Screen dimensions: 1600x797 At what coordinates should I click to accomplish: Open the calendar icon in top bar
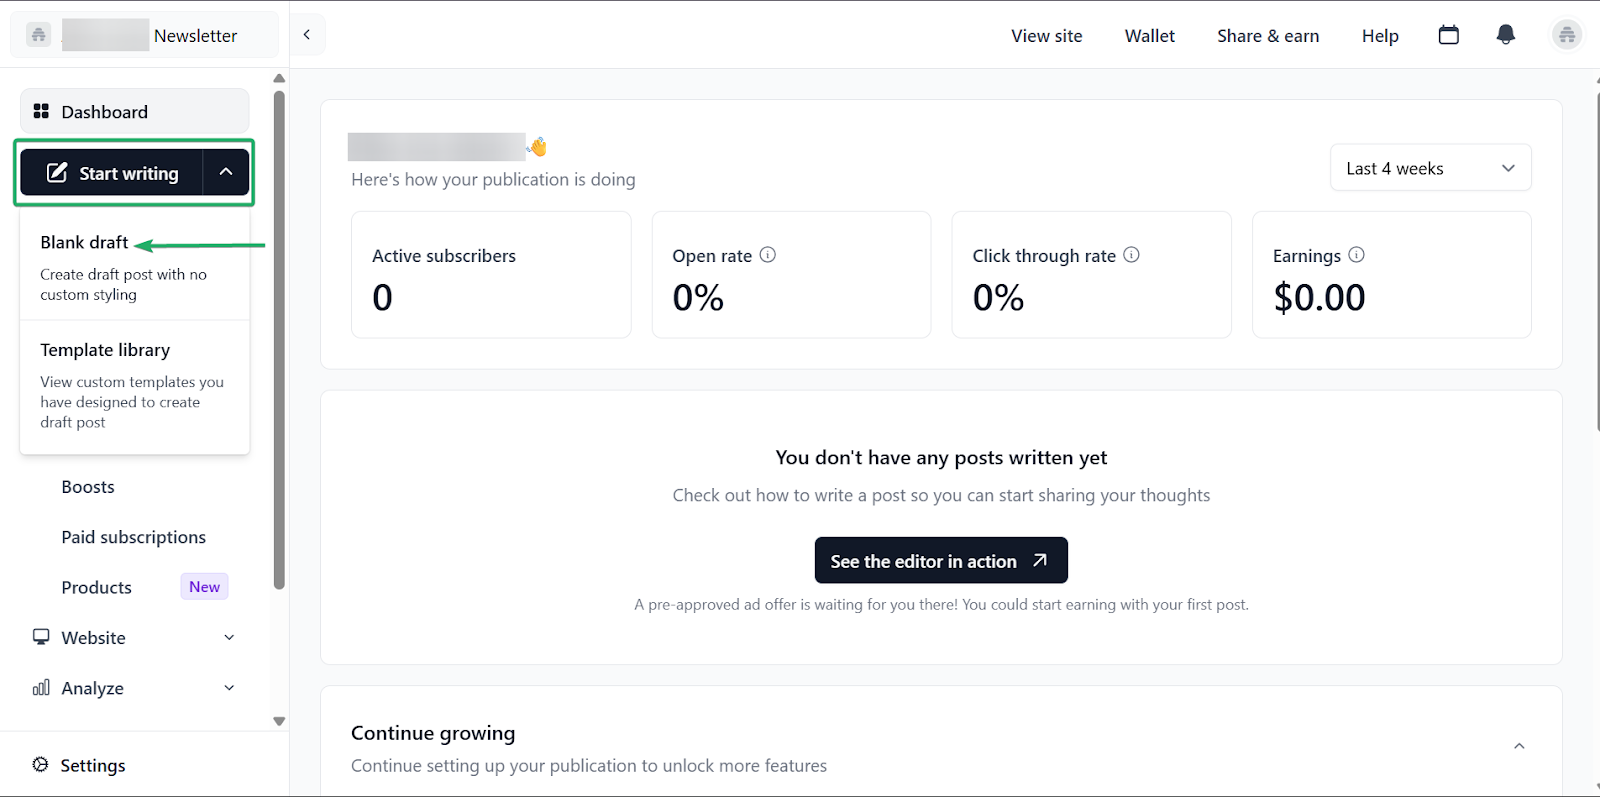point(1448,34)
